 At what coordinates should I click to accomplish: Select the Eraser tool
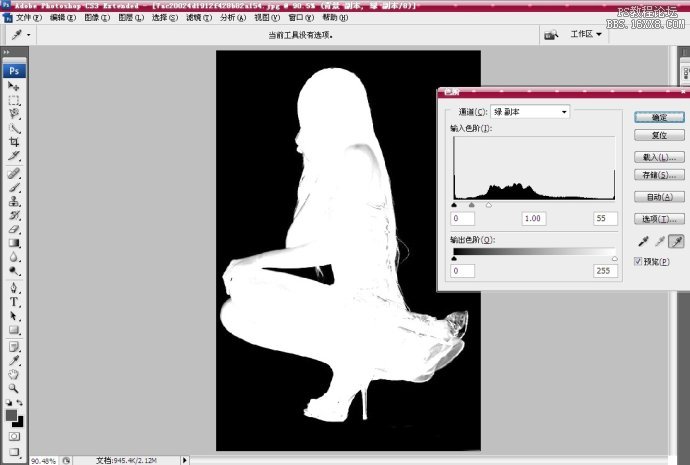tap(14, 229)
